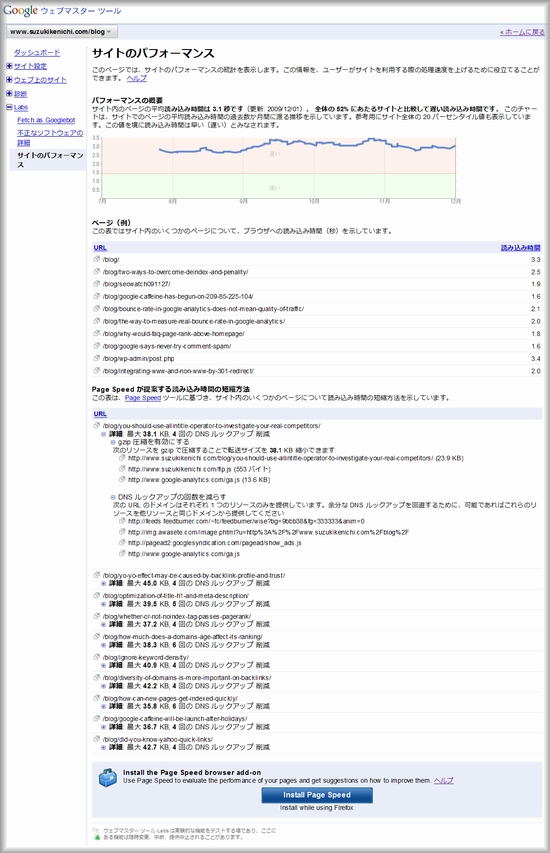Open the link icon for /blog/whether-or-not-noindex-tag-passes-pagerank/
550x853 pixels.
[96, 616]
